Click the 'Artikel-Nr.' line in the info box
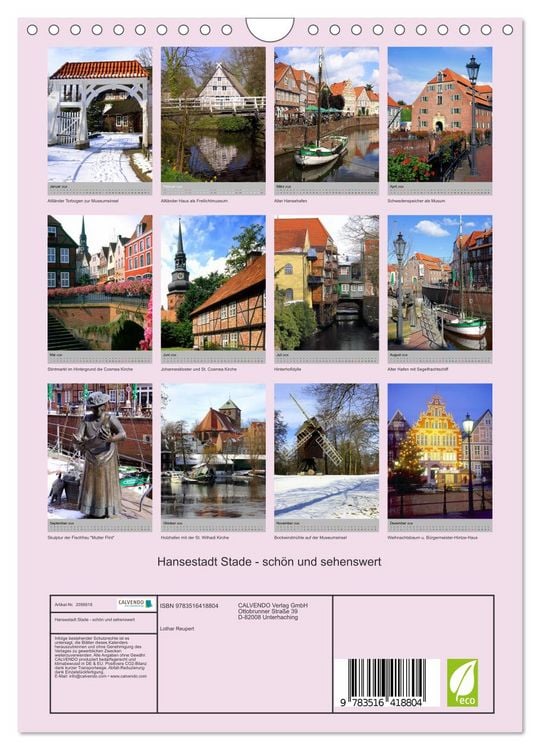The image size is (540, 750). click(x=73, y=605)
